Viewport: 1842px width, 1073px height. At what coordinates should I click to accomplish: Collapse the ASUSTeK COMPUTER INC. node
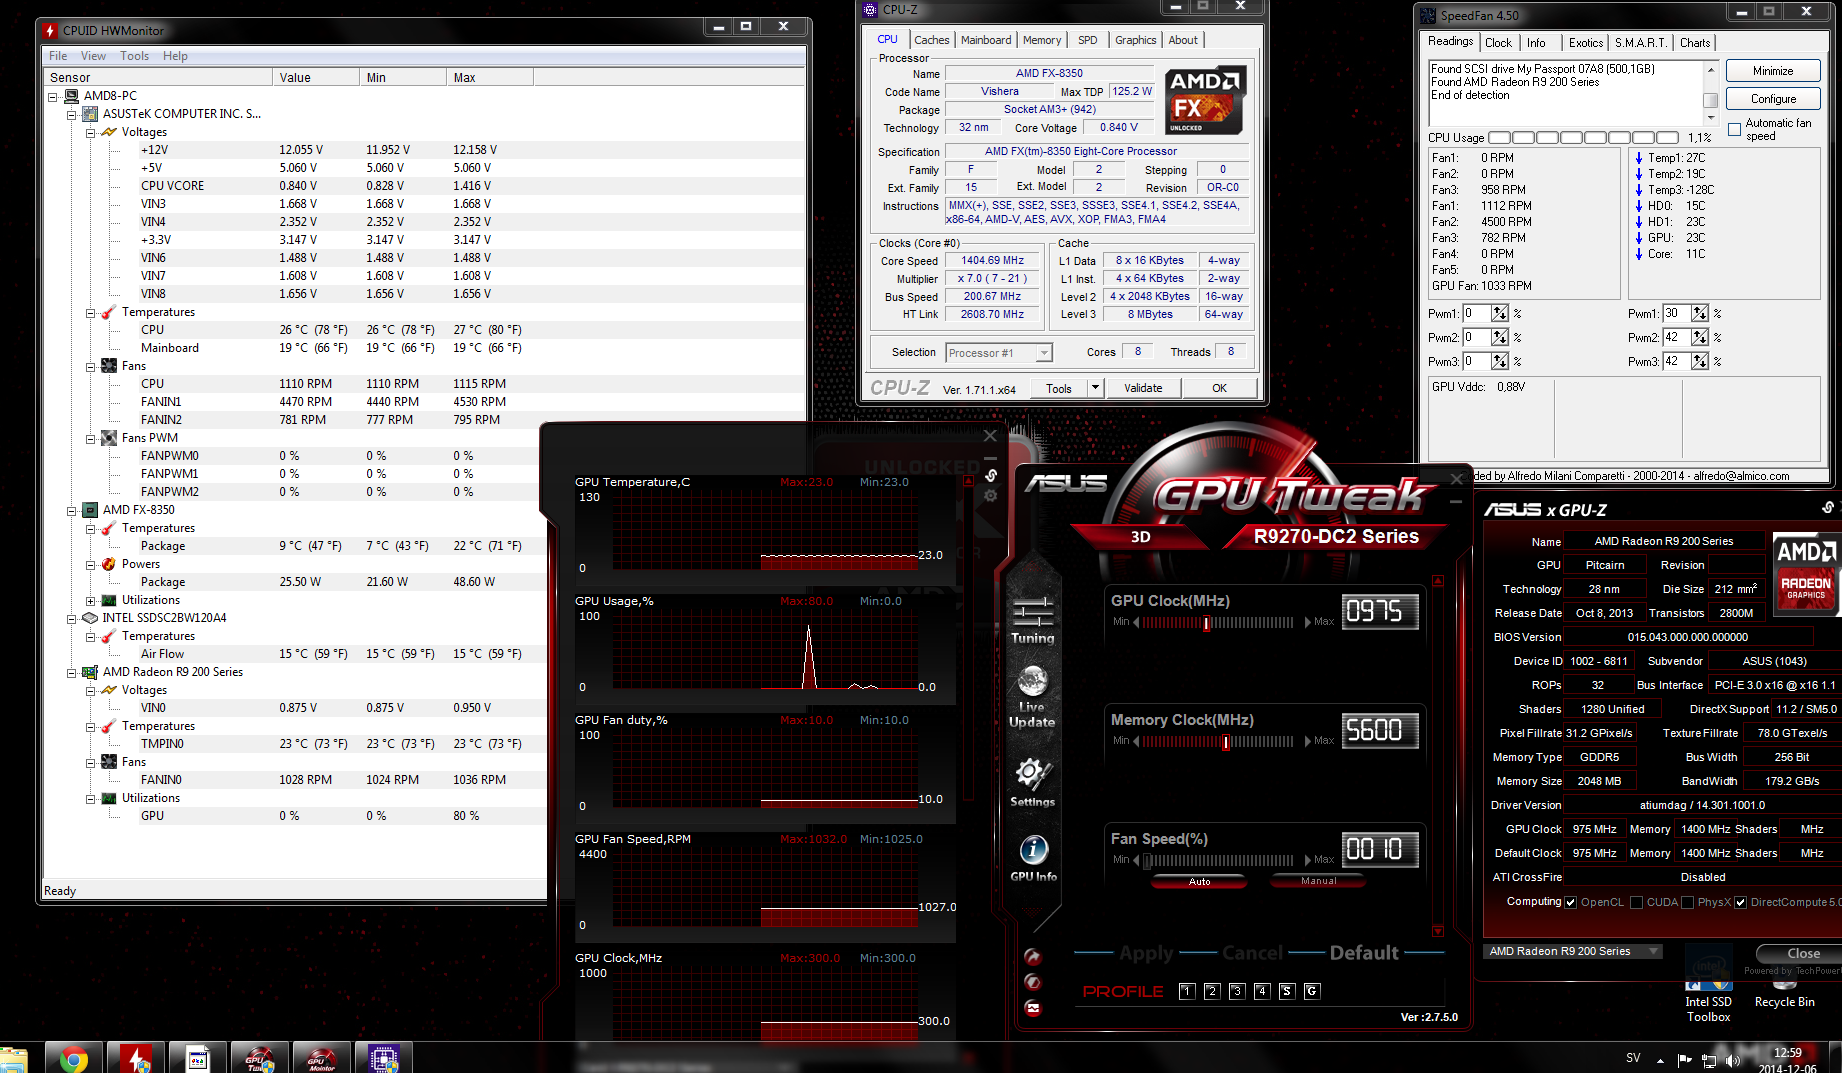click(x=72, y=114)
